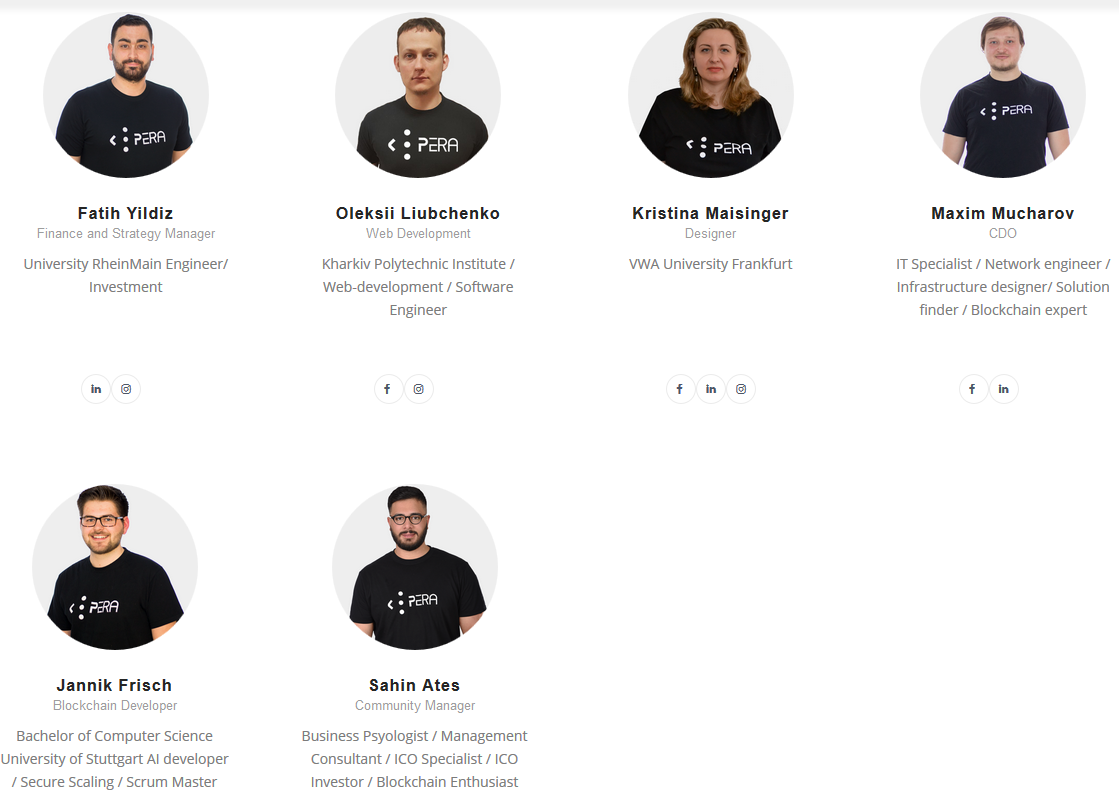This screenshot has height=812, width=1119.
Task: Select the Fatih Yildiz name heading
Action: (x=126, y=213)
